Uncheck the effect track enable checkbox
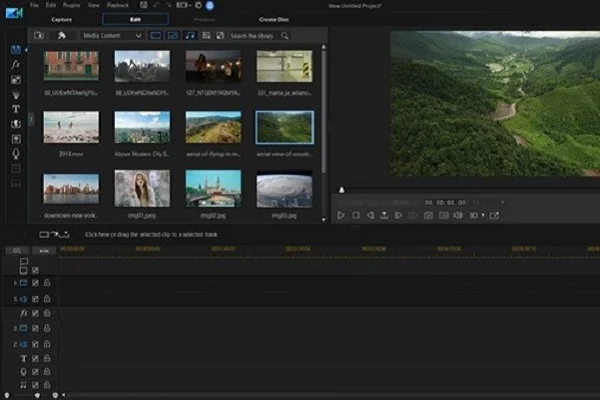 34,312
